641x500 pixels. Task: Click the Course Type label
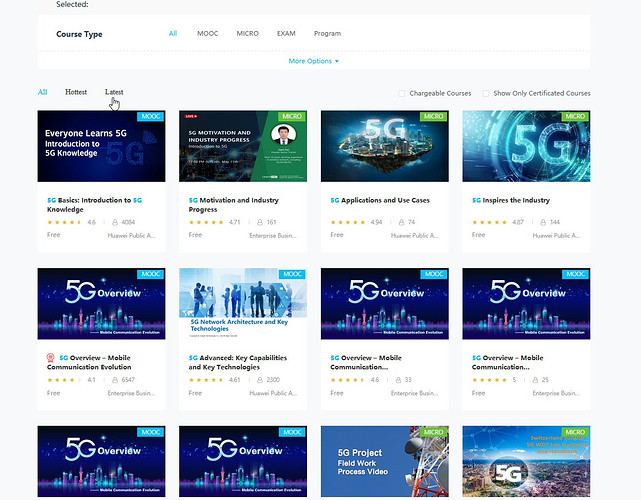point(79,34)
